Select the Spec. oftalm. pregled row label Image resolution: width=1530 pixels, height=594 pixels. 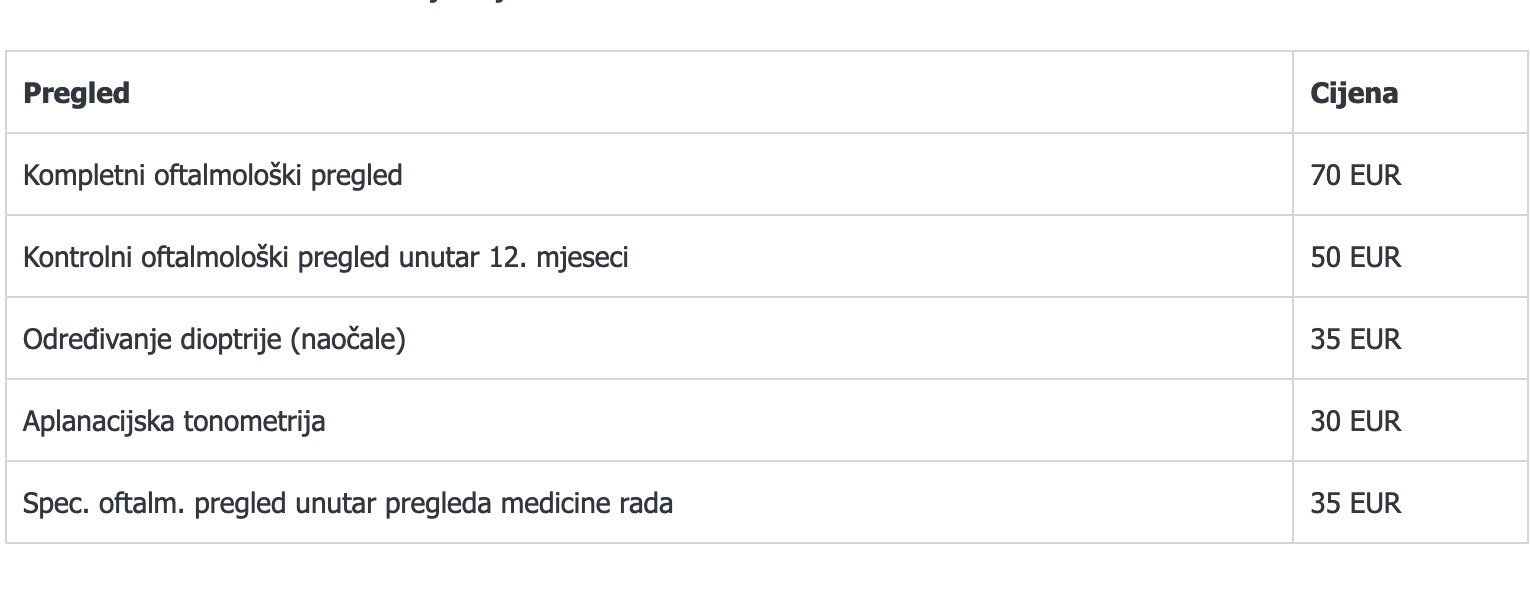point(347,503)
